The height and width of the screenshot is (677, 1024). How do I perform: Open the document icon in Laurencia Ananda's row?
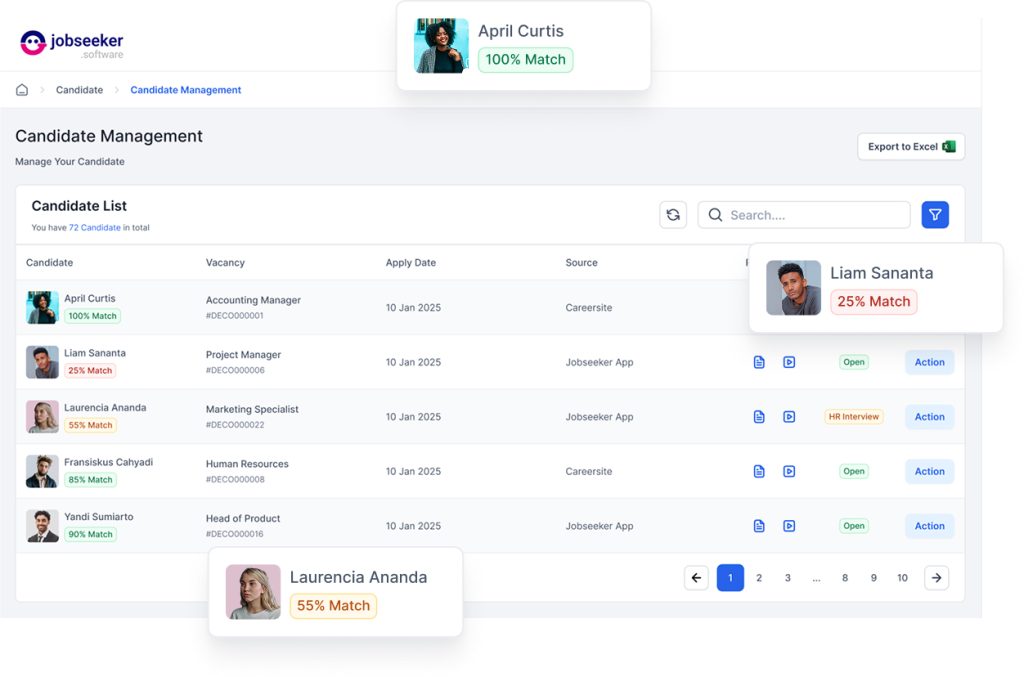click(759, 417)
